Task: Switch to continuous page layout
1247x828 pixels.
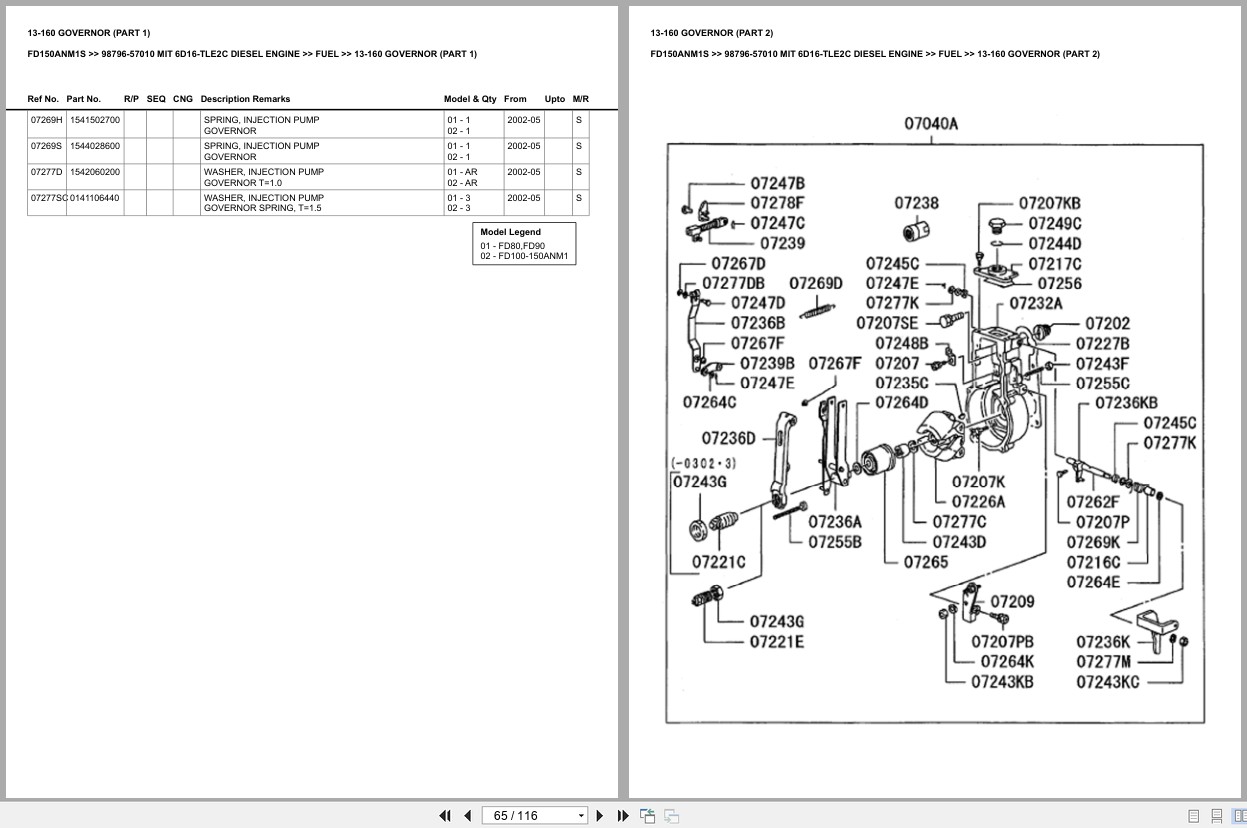Action: [1217, 816]
